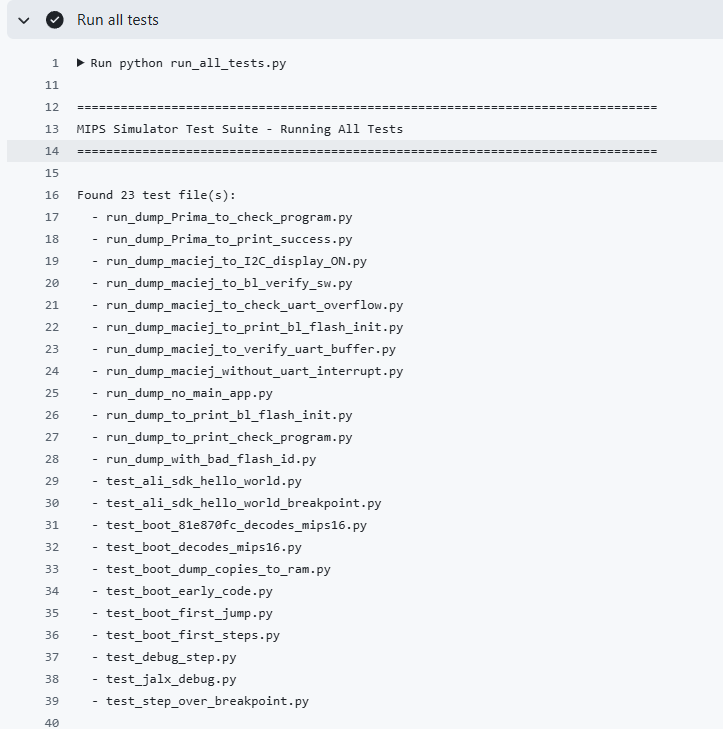723x729 pixels.
Task: Click the run_dump_maciej_to_I2C_display_ON.py log entry
Action: (x=236, y=261)
